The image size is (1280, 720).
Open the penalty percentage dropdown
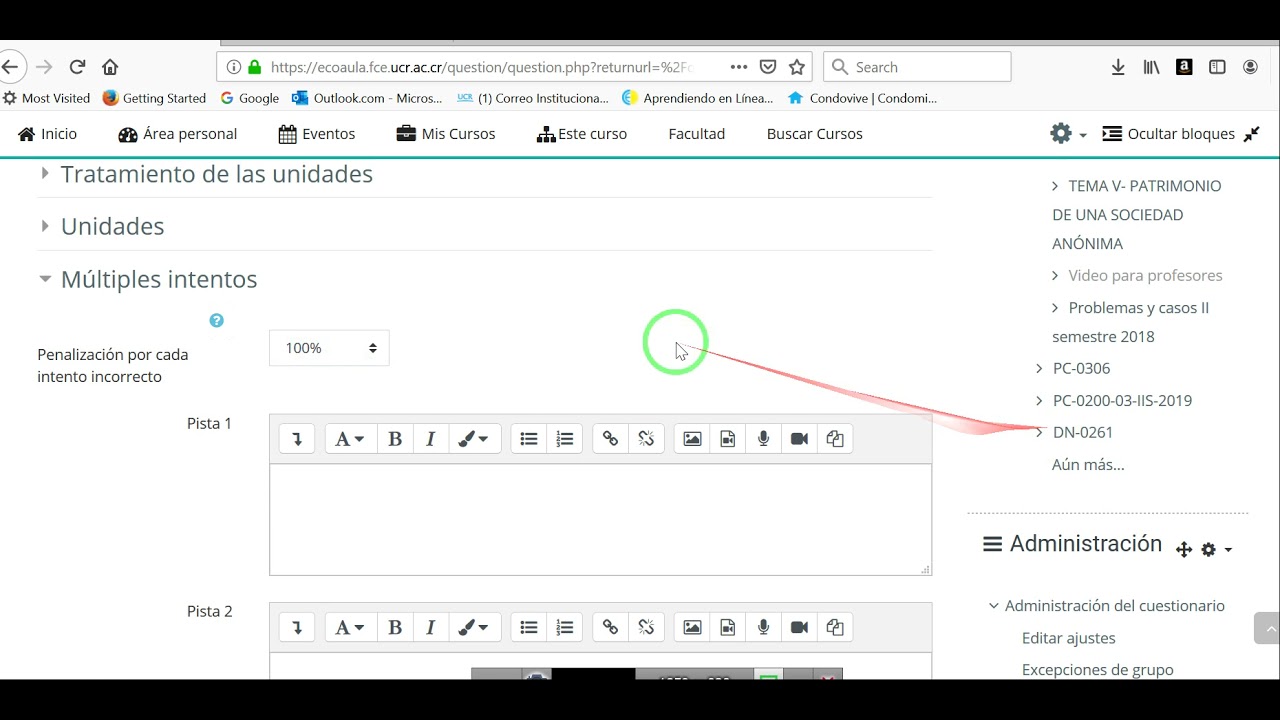[329, 348]
